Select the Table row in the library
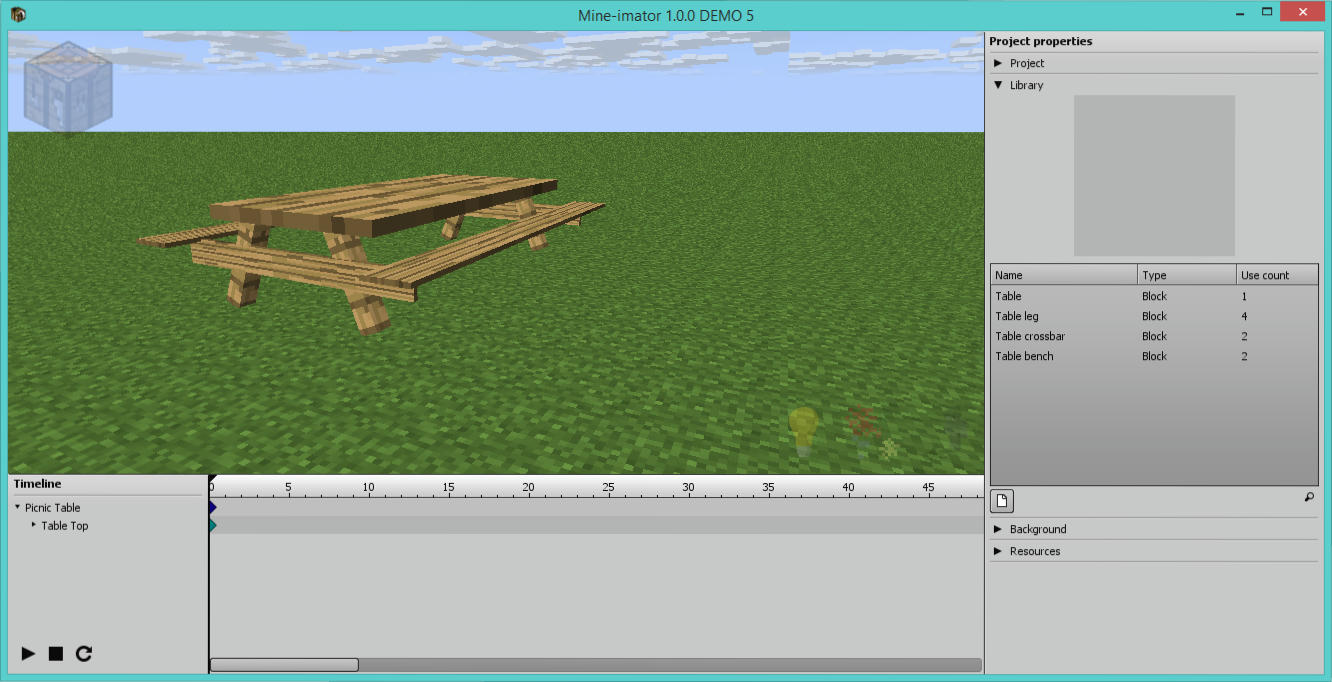Image resolution: width=1332 pixels, height=682 pixels. (1154, 296)
